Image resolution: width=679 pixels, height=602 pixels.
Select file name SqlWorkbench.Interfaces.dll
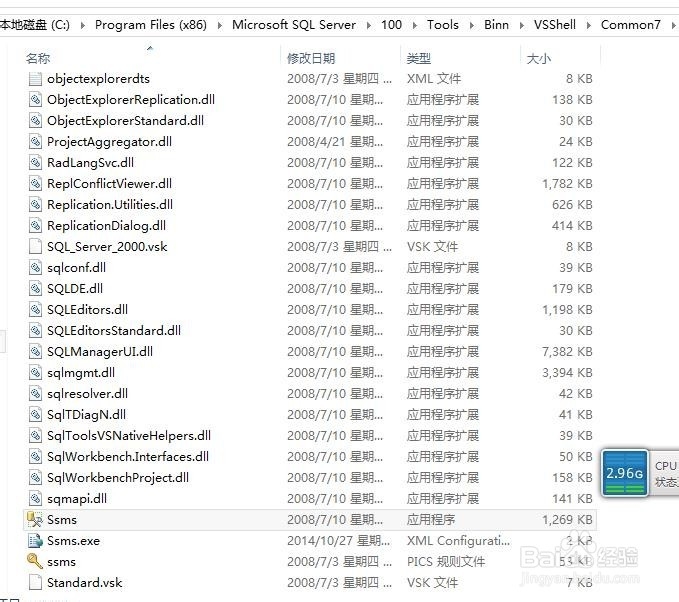pos(128,457)
